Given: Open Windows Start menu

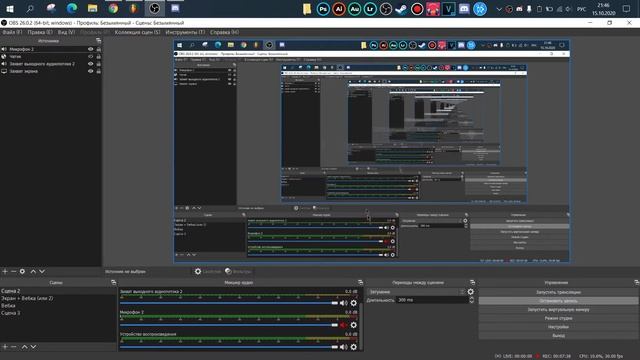Looking at the screenshot, I should 10,8.
